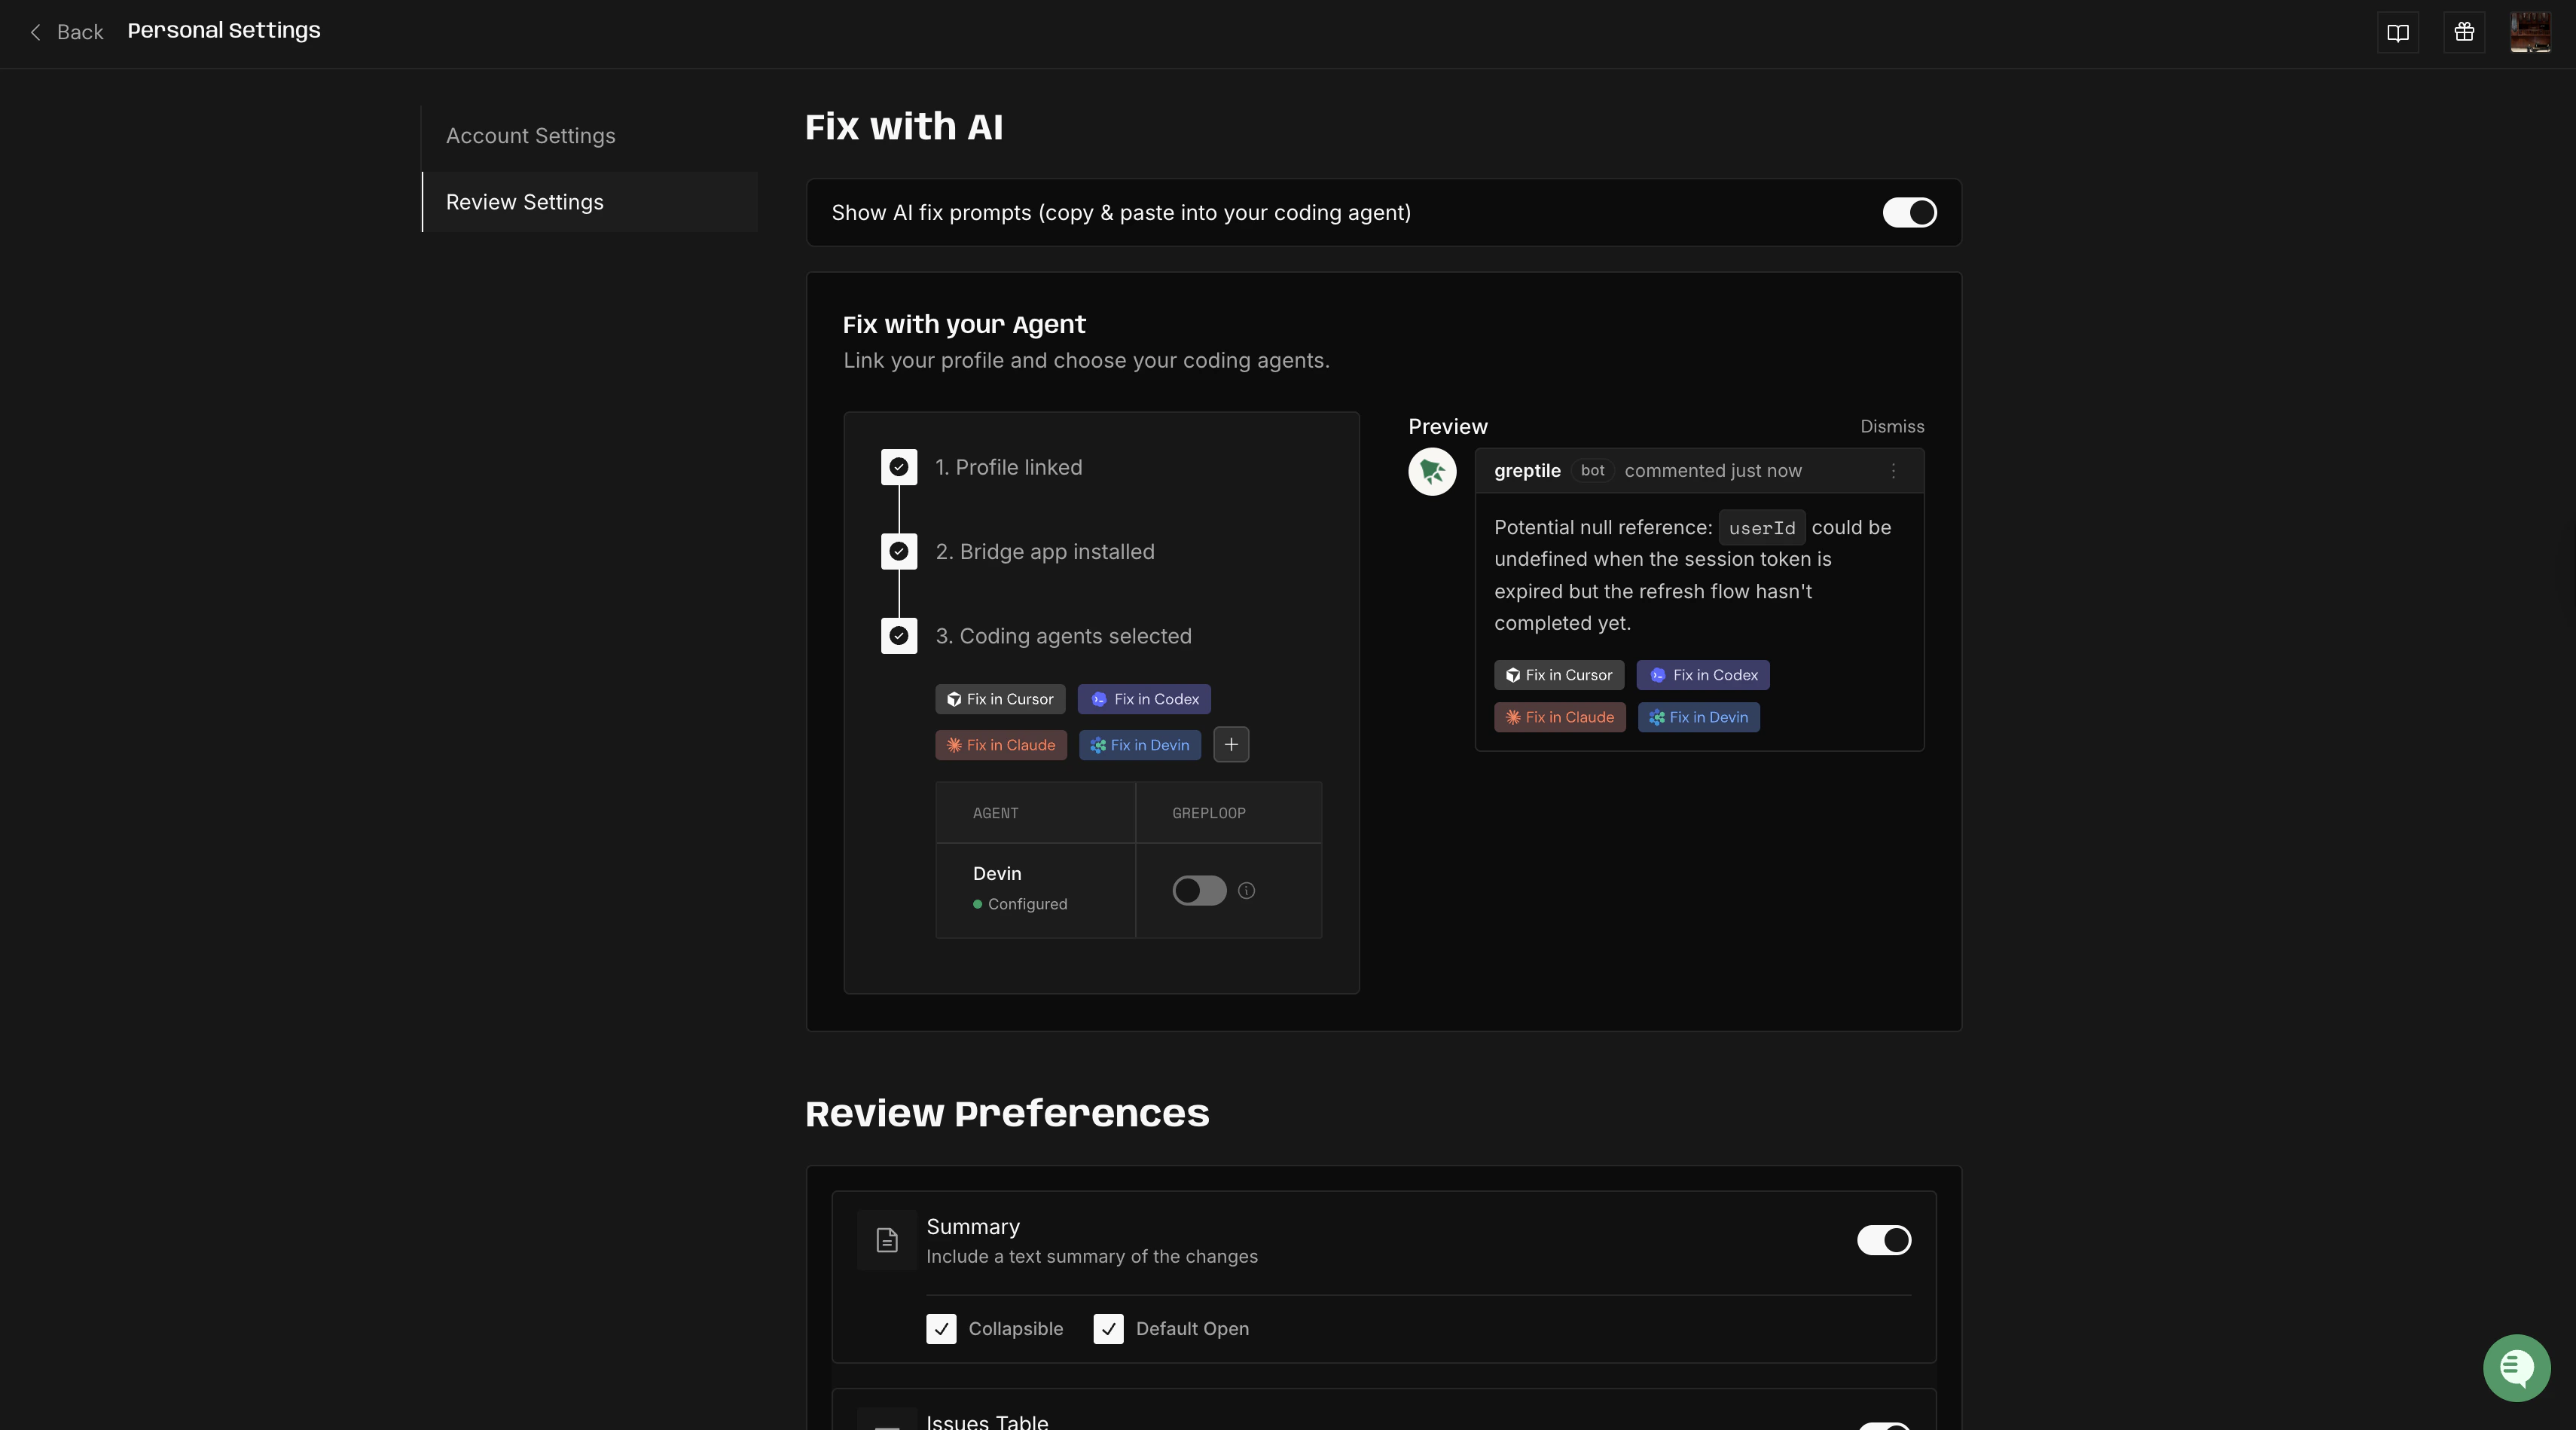The height and width of the screenshot is (1430, 2576).
Task: Uncheck the Collapsible checkbox
Action: click(x=941, y=1328)
